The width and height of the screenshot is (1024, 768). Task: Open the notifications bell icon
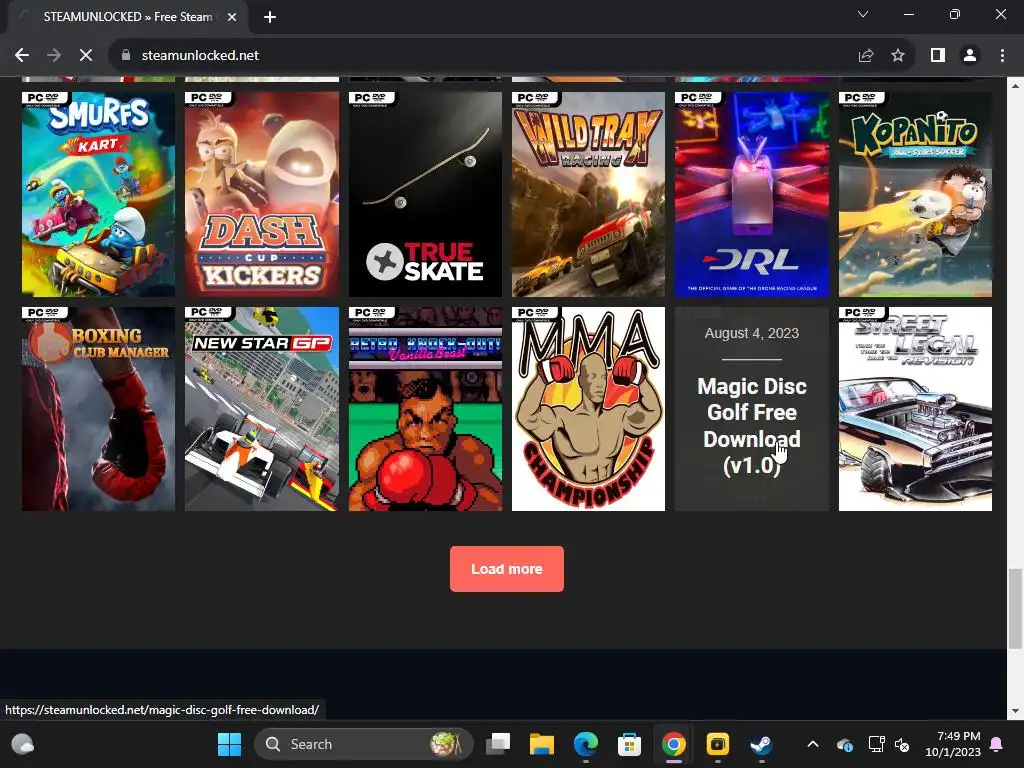[x=997, y=744]
